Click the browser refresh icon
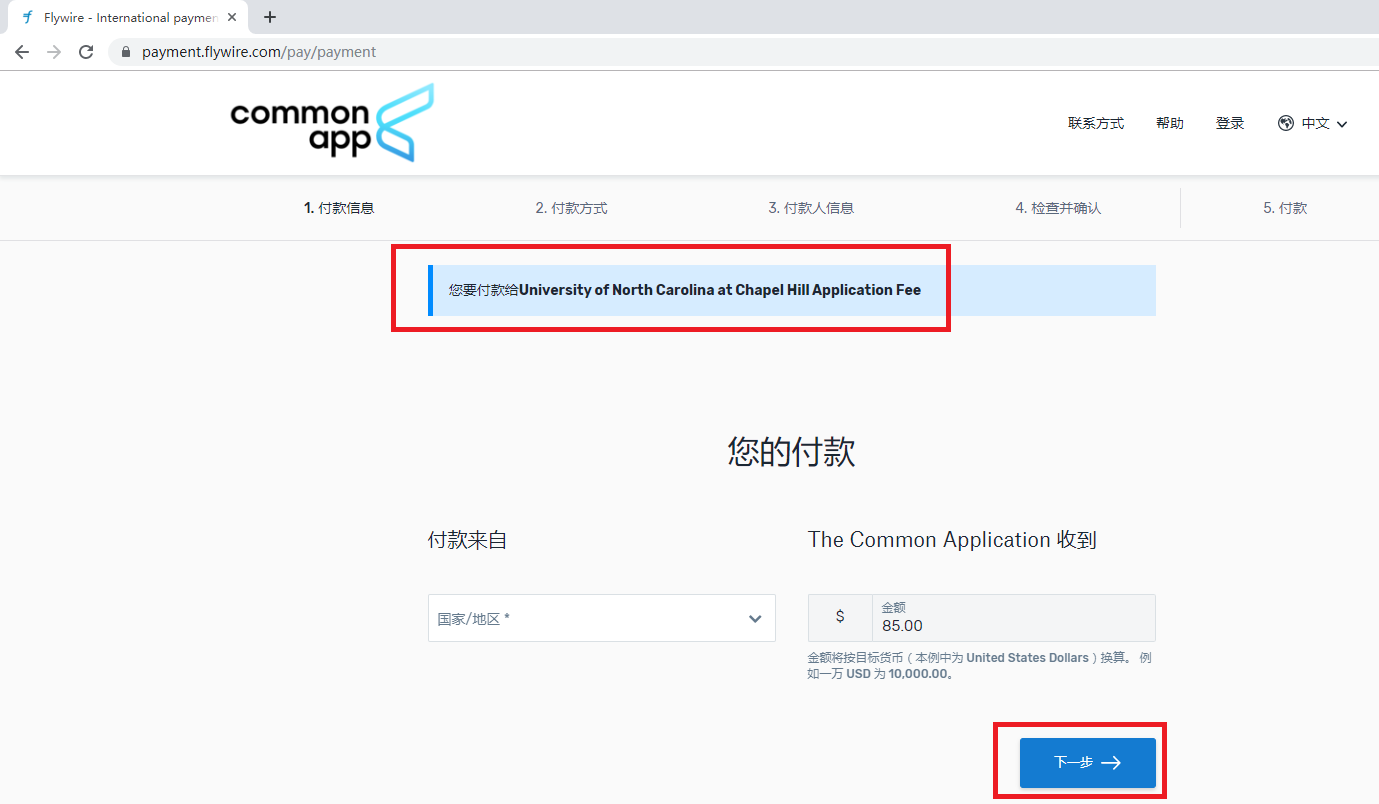The image size is (1379, 804). coord(85,51)
